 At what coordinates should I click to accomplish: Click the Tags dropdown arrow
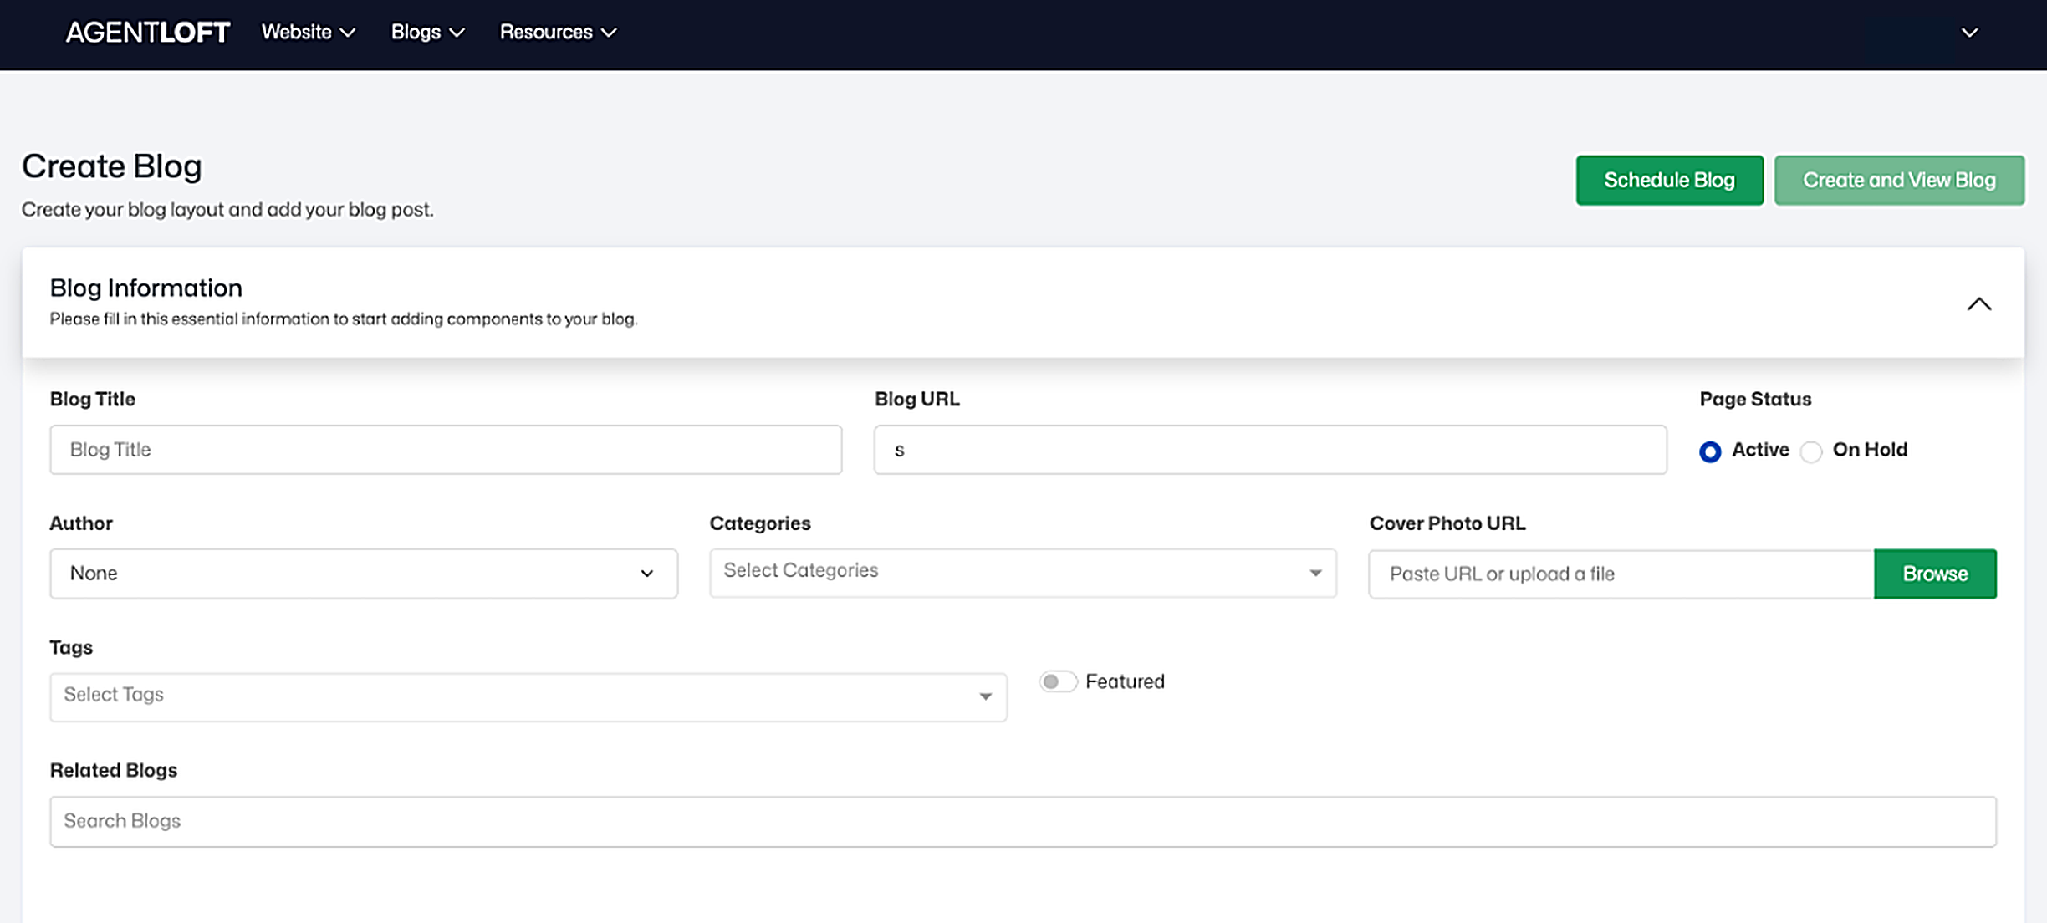[985, 697]
